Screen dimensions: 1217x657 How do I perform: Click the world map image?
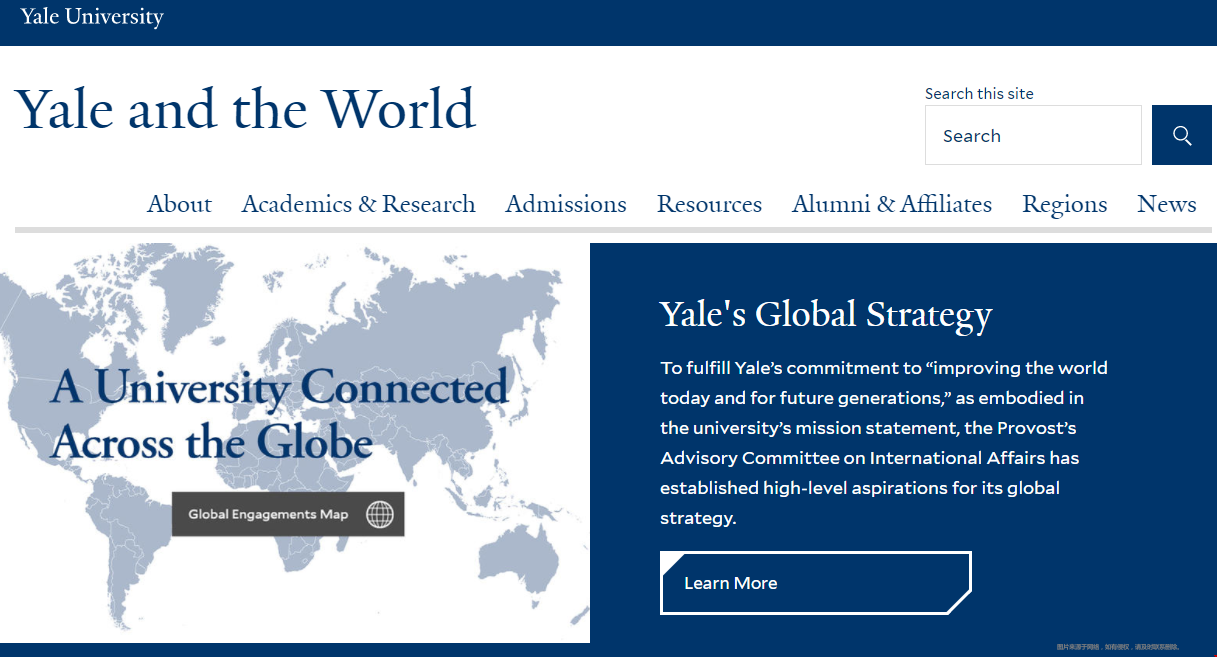point(295,443)
